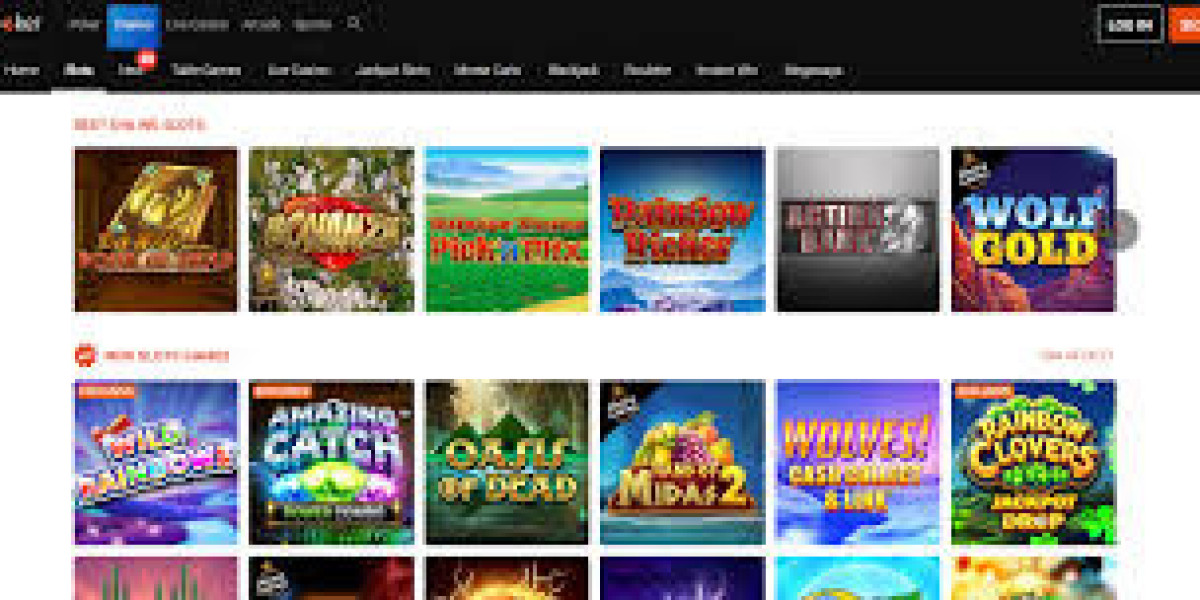Open the Roulette category
Screen dimensions: 1200x600
tap(648, 70)
